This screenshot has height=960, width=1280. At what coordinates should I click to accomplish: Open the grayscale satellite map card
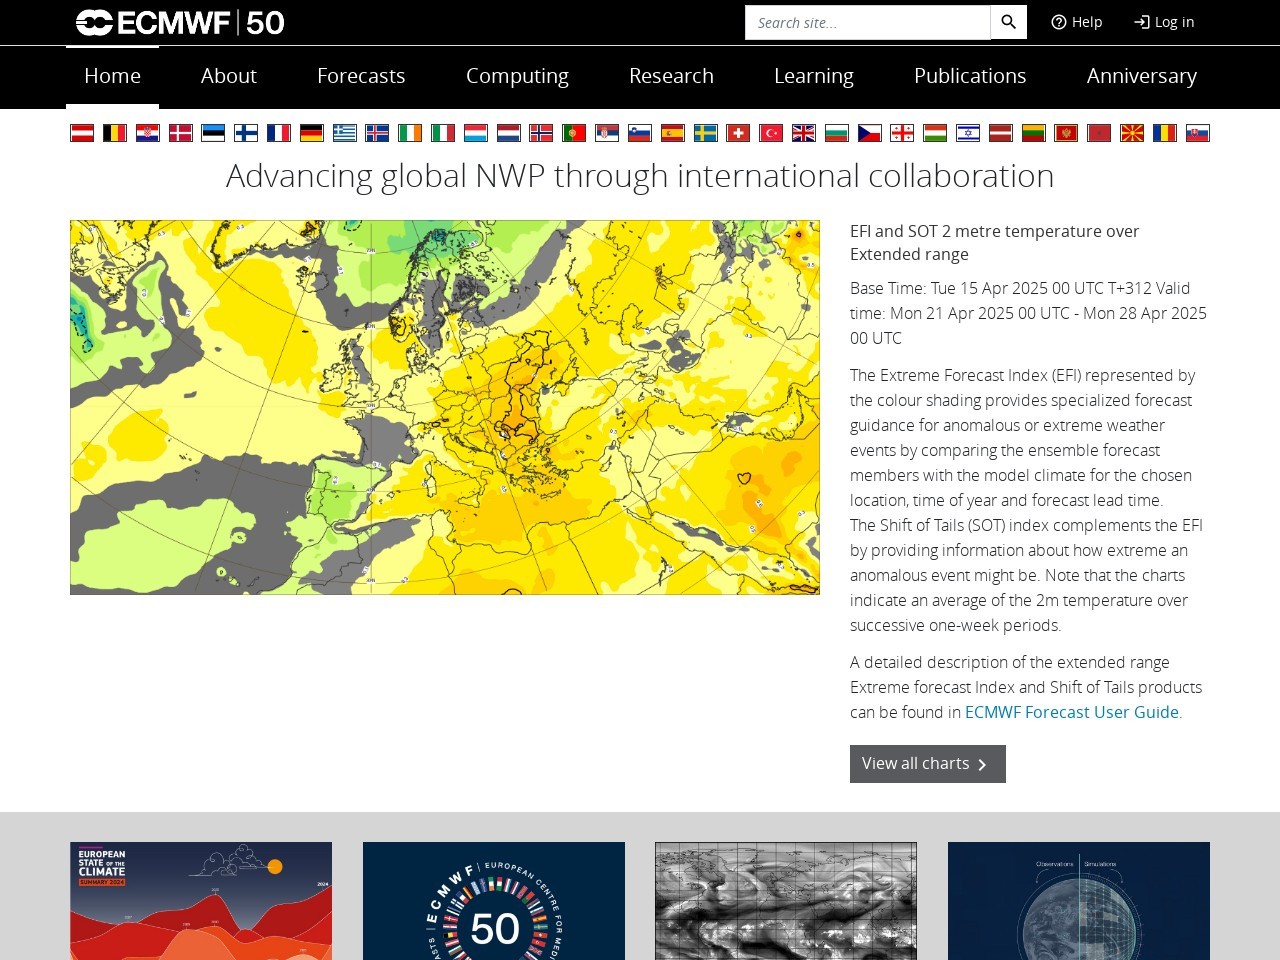[x=786, y=901]
